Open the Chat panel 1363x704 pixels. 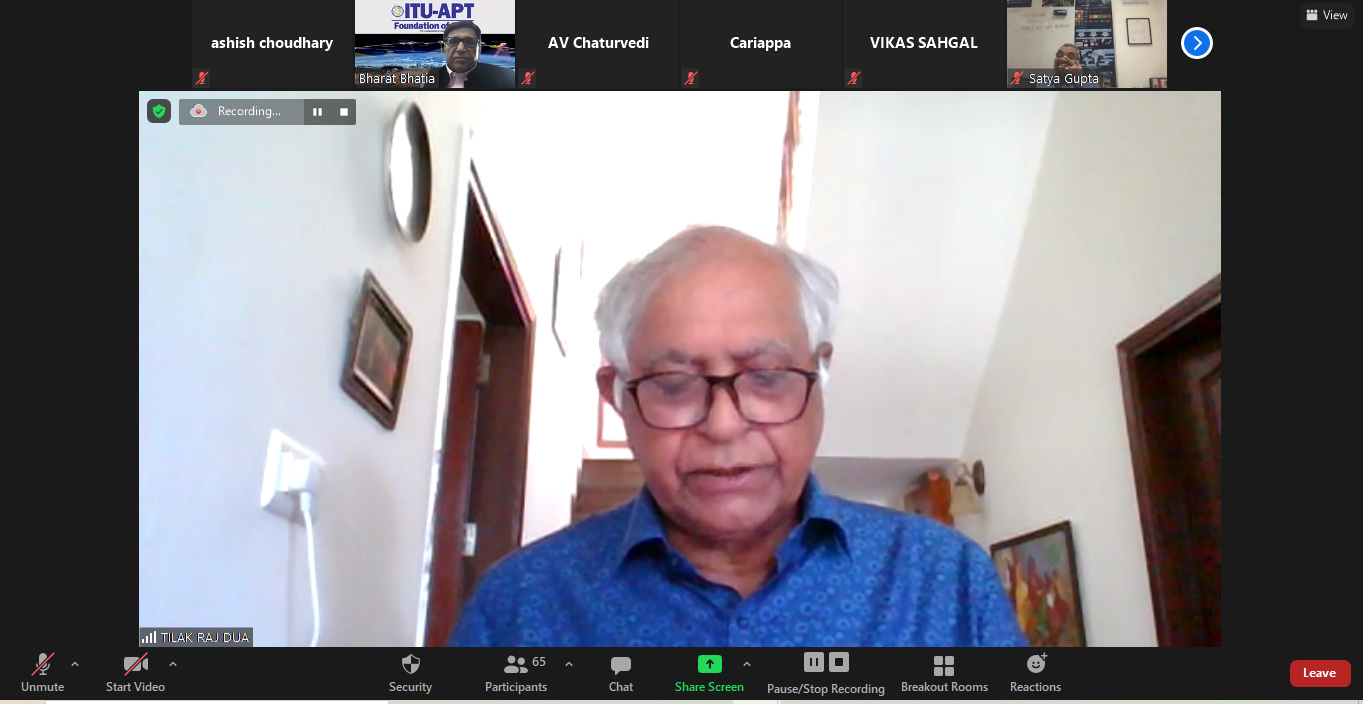(x=620, y=672)
